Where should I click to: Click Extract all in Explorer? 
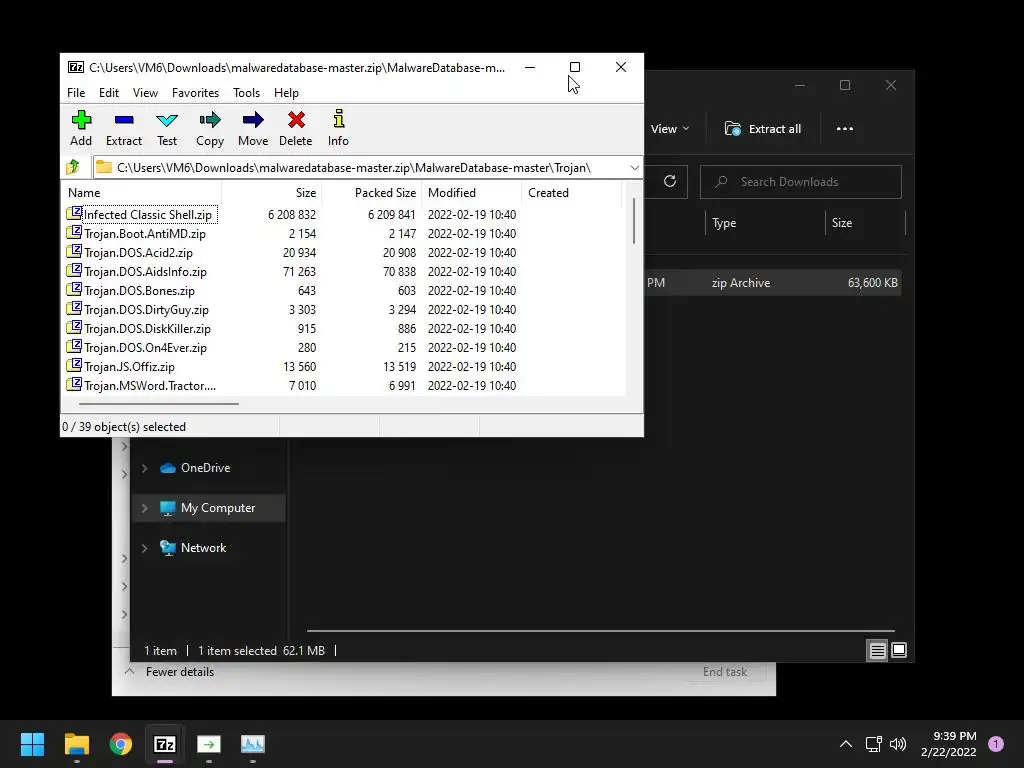(x=763, y=129)
